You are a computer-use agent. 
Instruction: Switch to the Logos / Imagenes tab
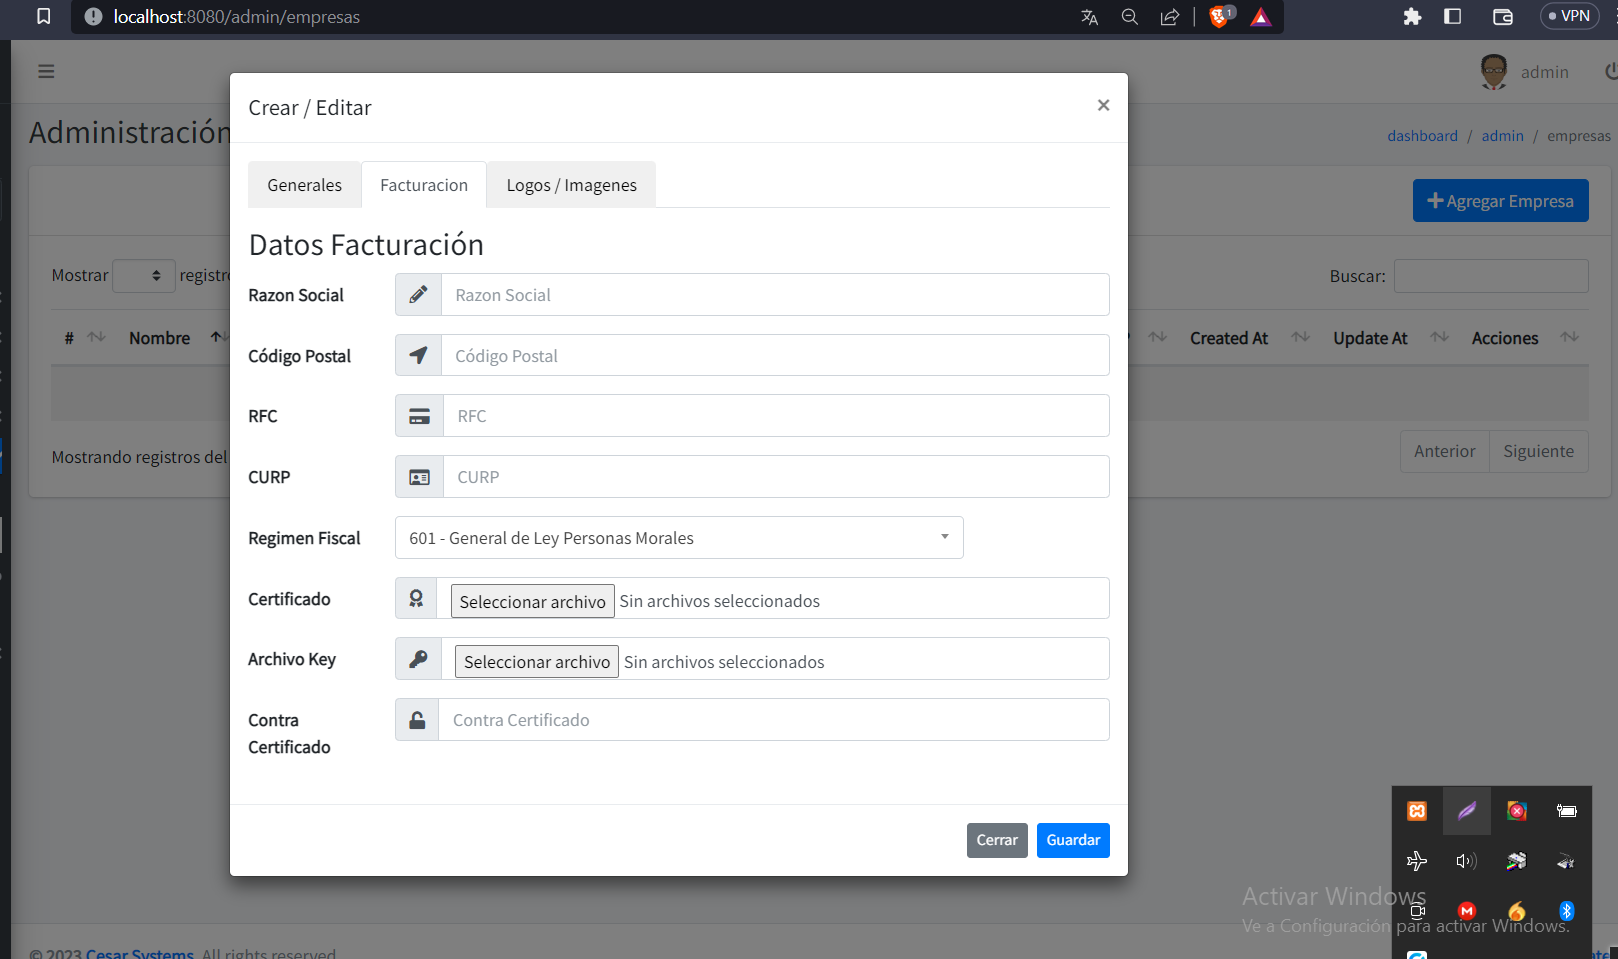[x=571, y=185]
